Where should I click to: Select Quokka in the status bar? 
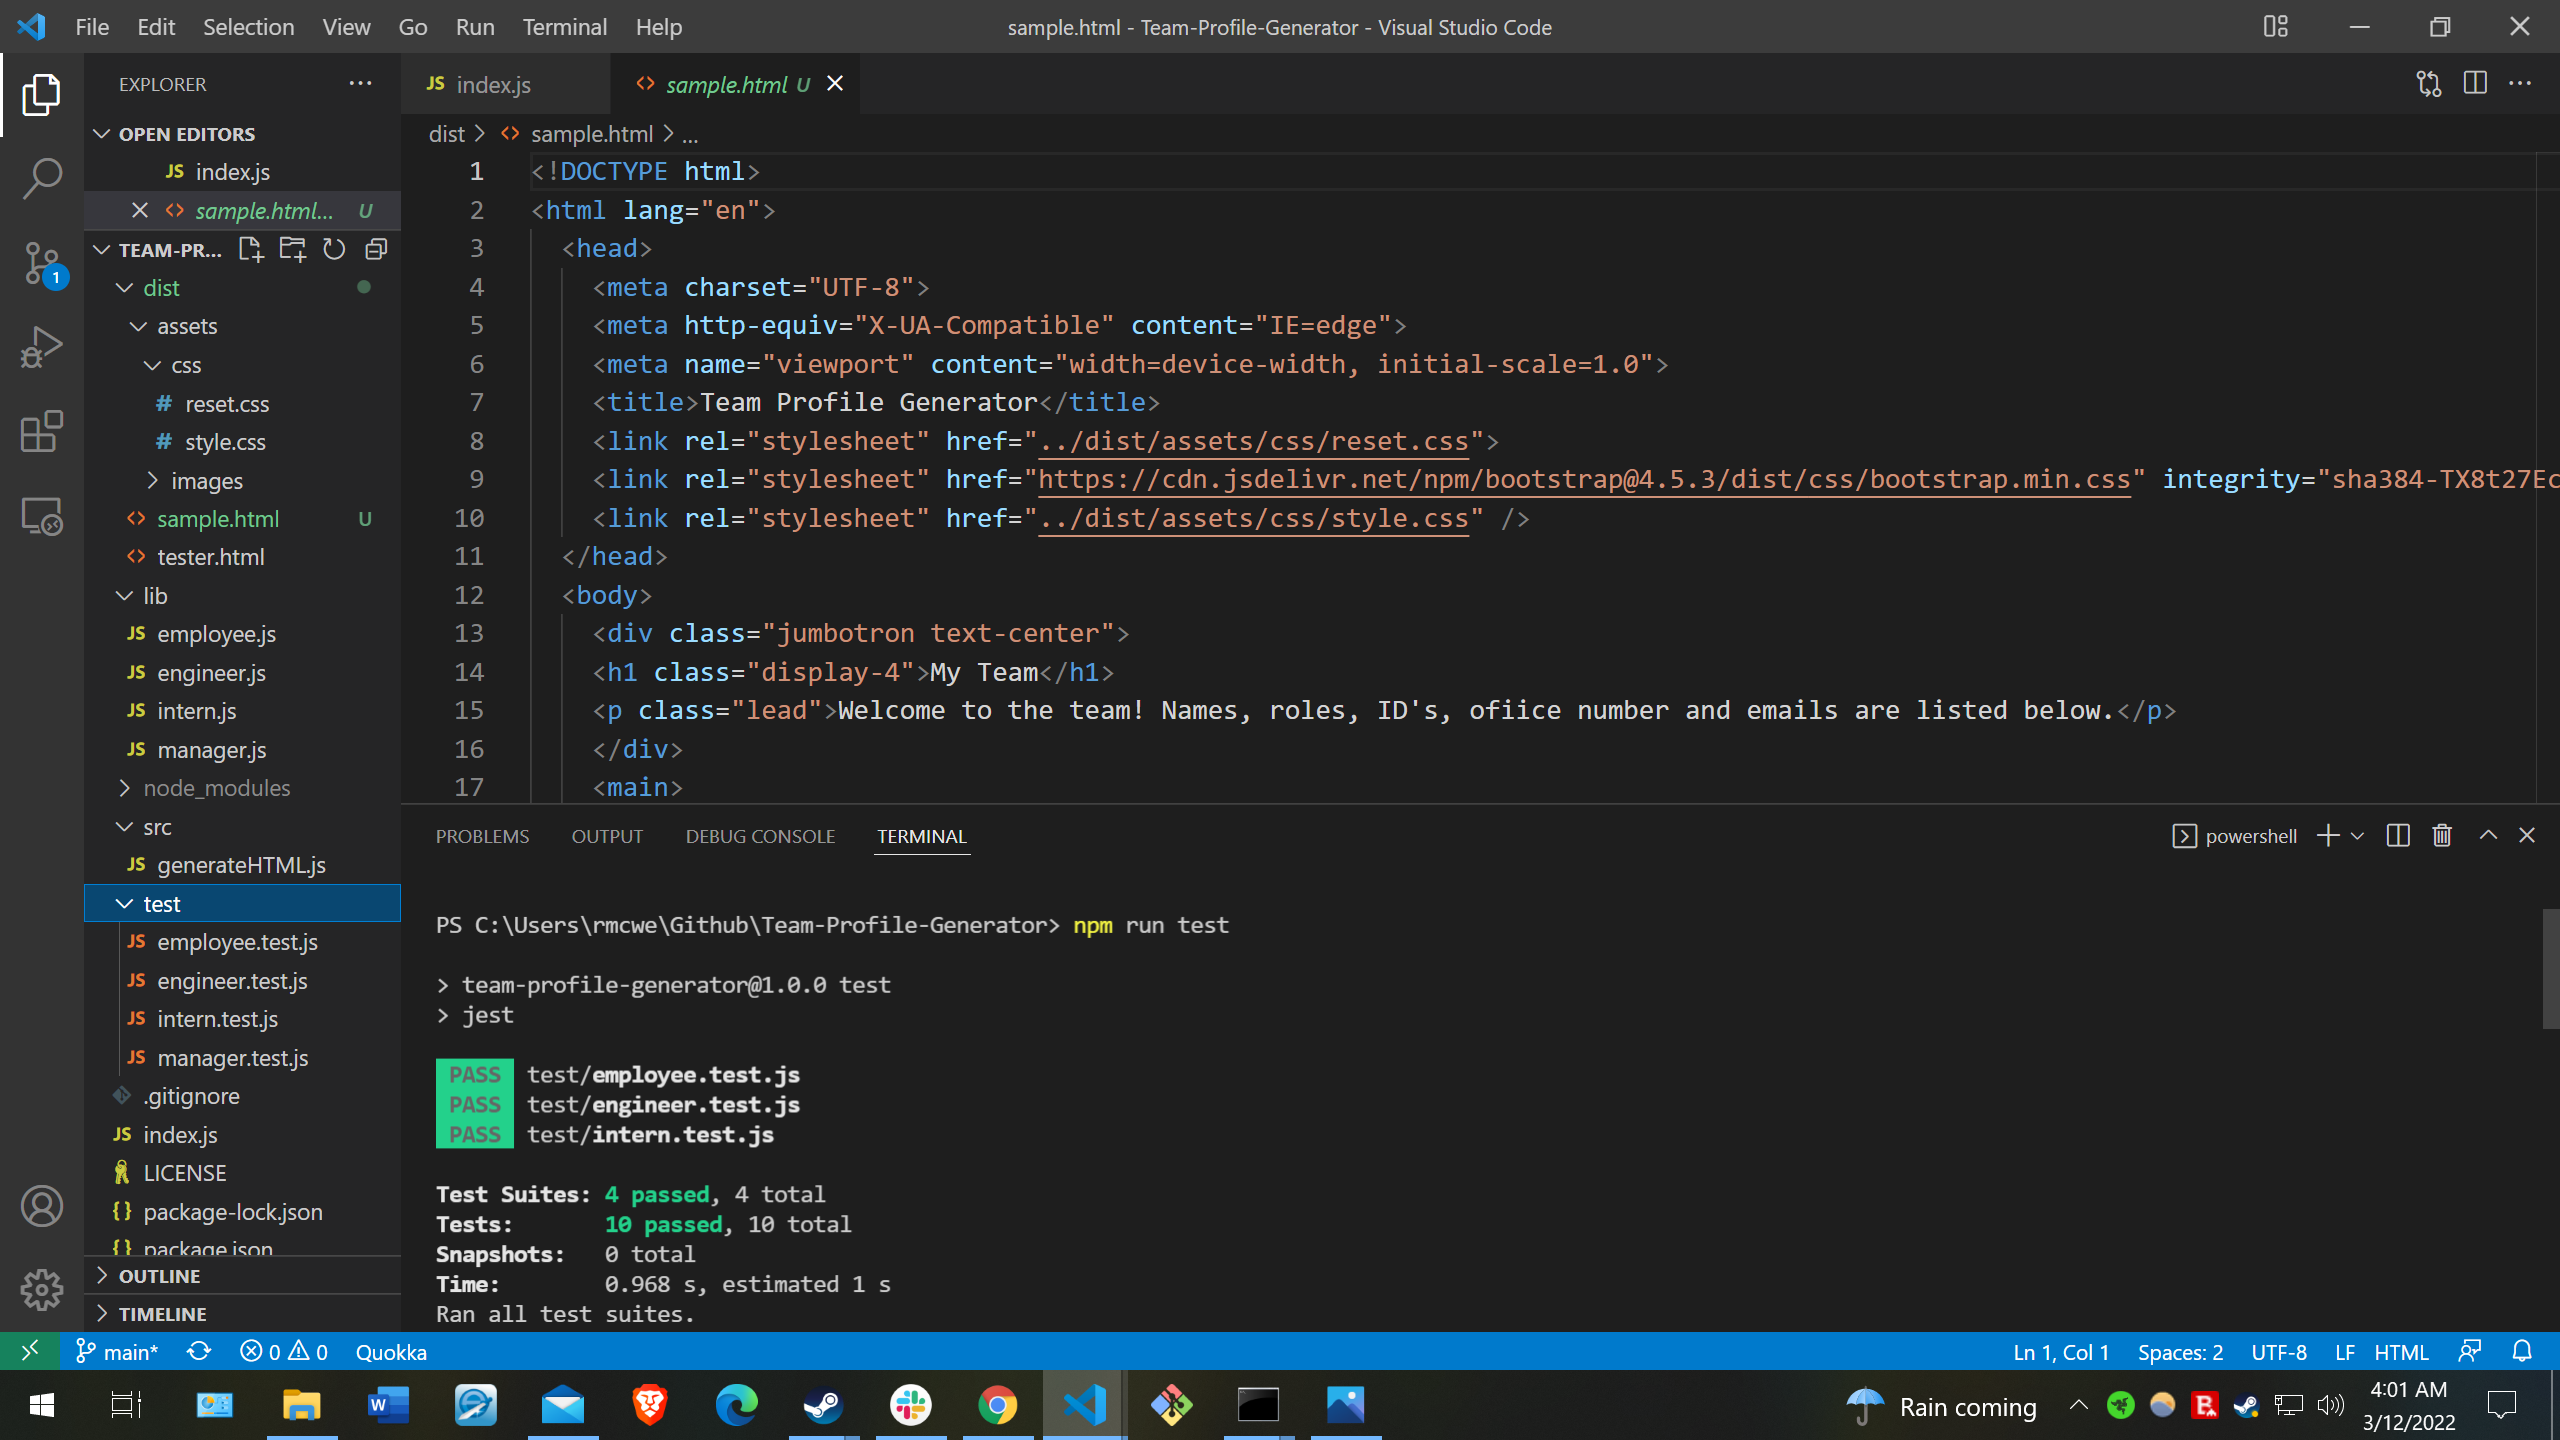coord(389,1351)
